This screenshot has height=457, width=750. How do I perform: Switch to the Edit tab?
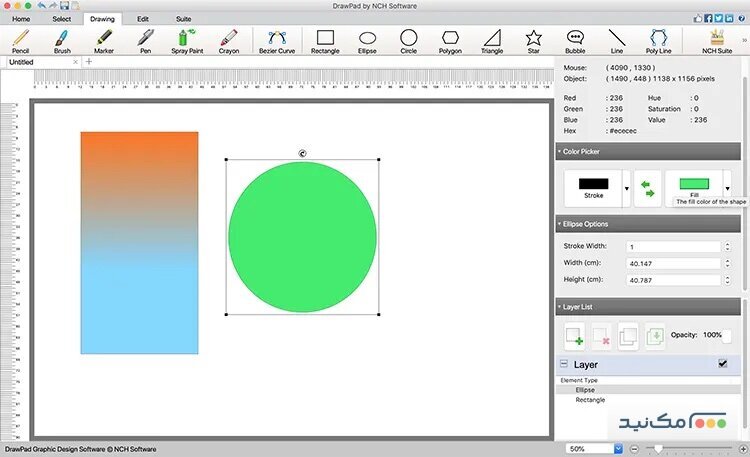coord(143,19)
